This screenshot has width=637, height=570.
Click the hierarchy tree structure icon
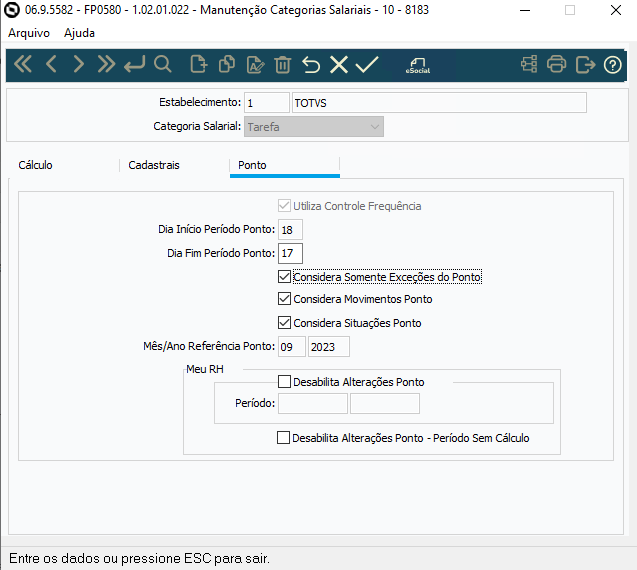click(529, 65)
